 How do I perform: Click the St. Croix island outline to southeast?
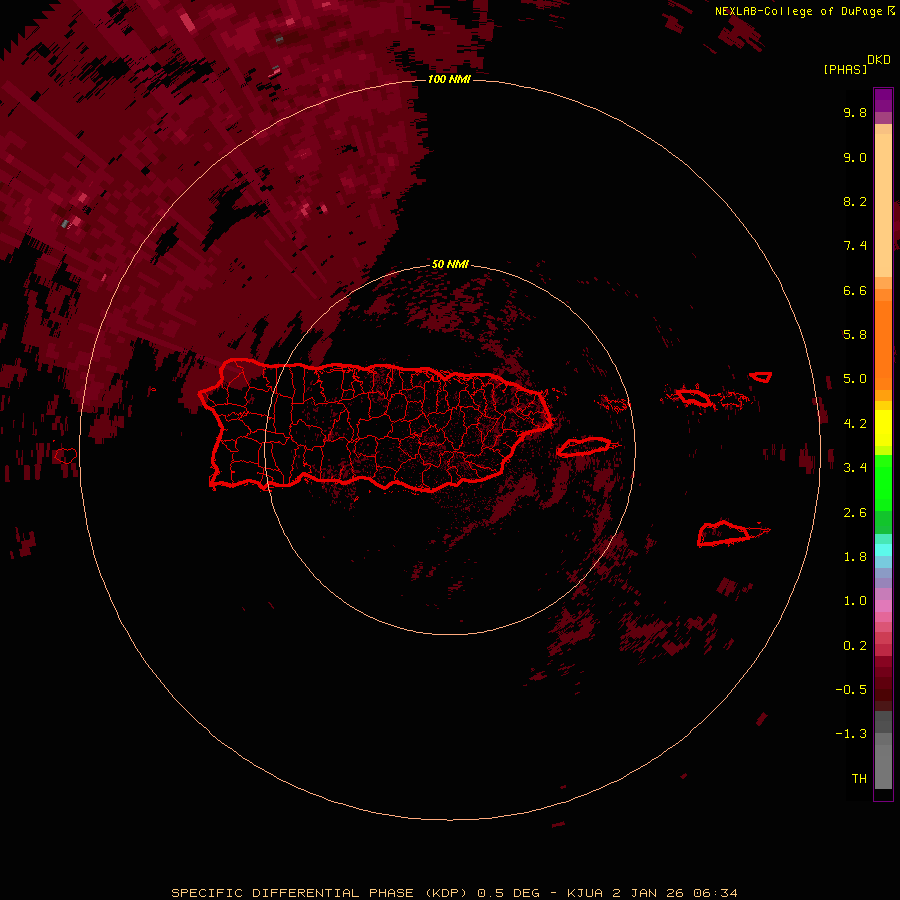pos(733,533)
